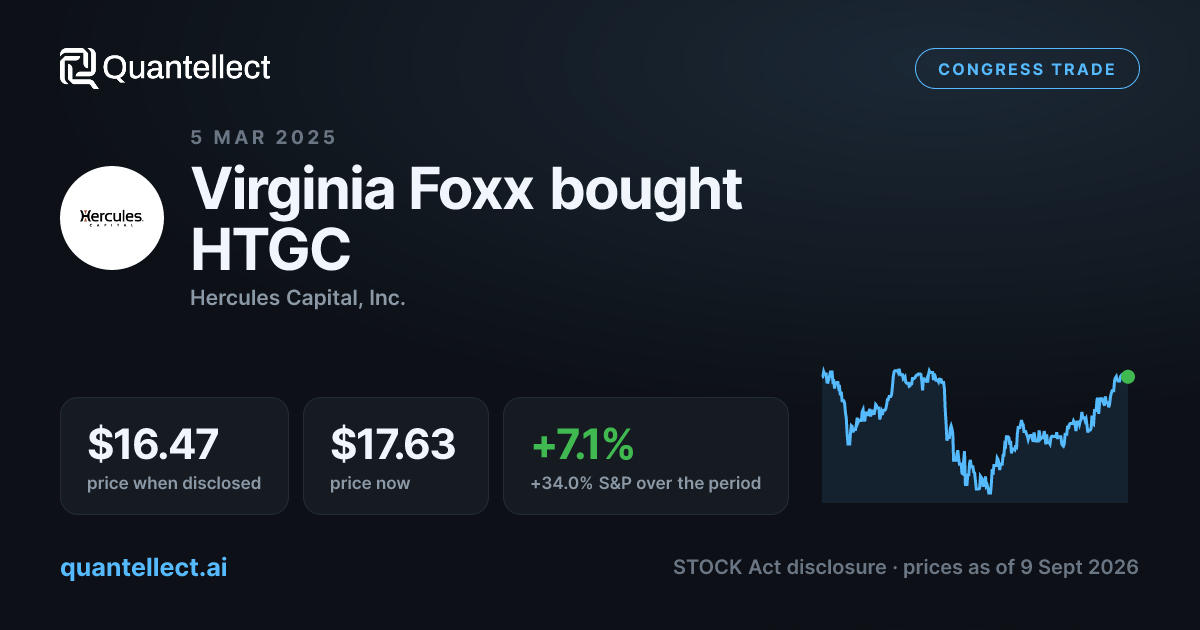Click the green end point on chart
Image resolution: width=1200 pixels, height=630 pixels.
point(1128,377)
